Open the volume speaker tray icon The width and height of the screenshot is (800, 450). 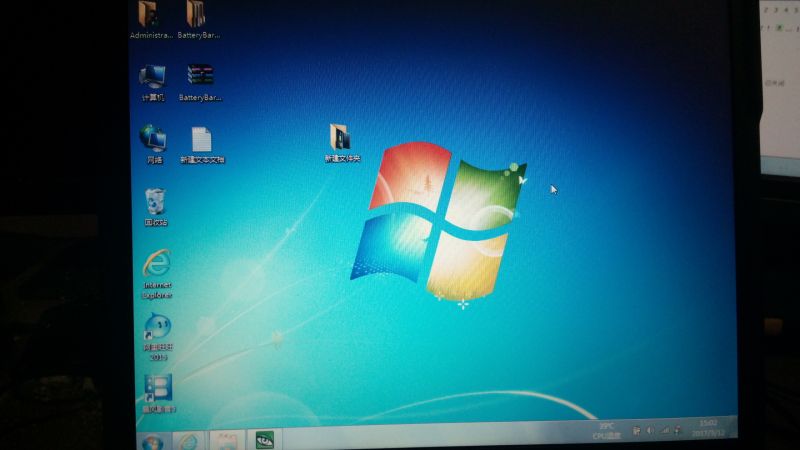[650, 431]
